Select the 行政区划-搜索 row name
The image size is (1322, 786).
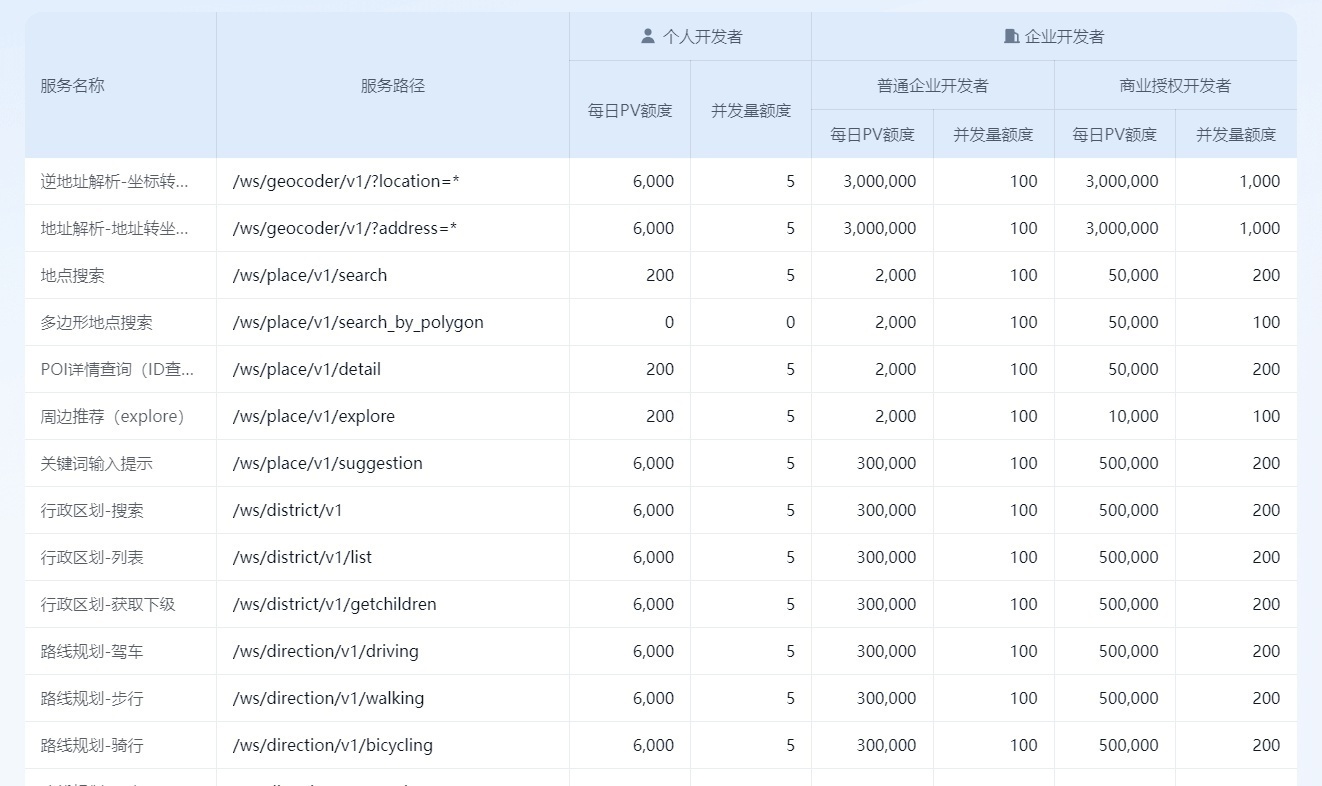click(92, 510)
